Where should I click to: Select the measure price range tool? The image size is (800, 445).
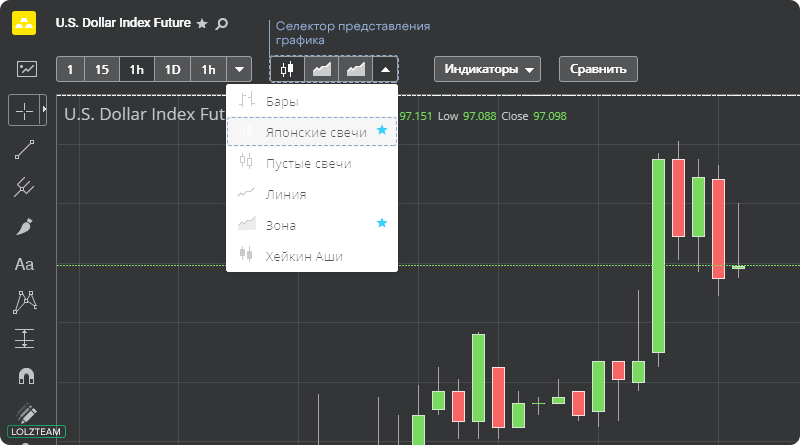pos(24,338)
